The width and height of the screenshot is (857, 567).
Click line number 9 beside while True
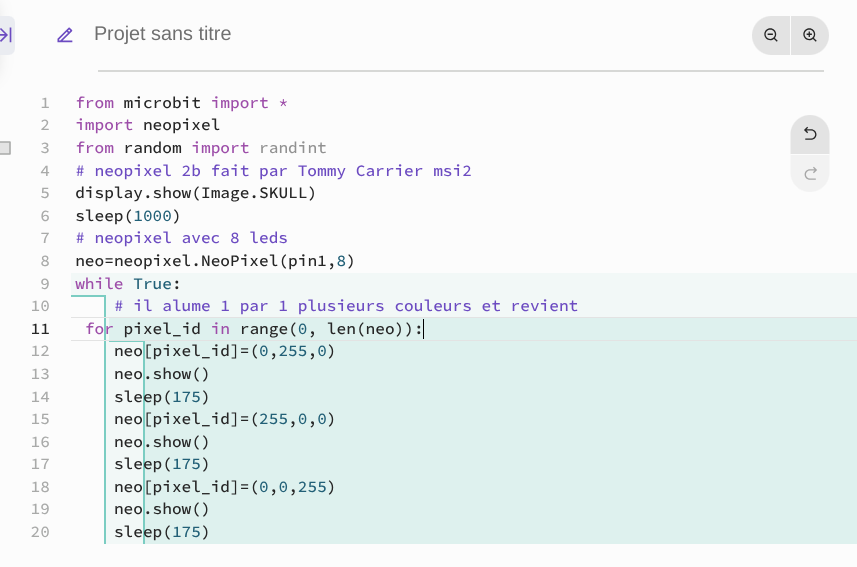pos(45,284)
